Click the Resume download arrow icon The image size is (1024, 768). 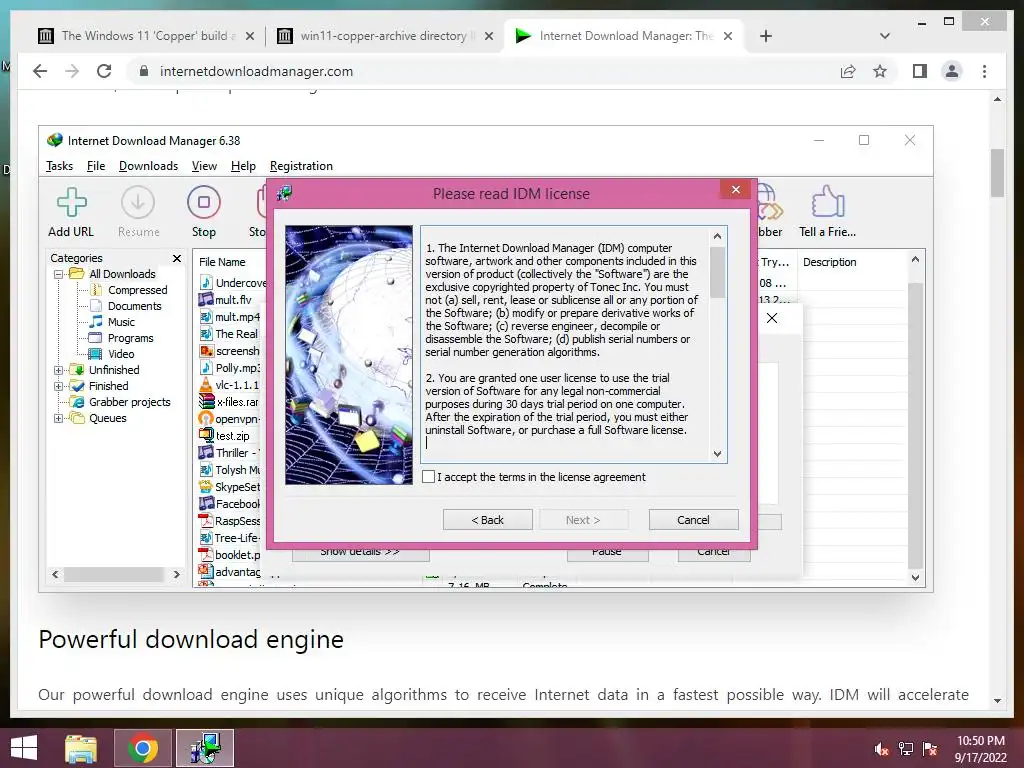(x=138, y=202)
